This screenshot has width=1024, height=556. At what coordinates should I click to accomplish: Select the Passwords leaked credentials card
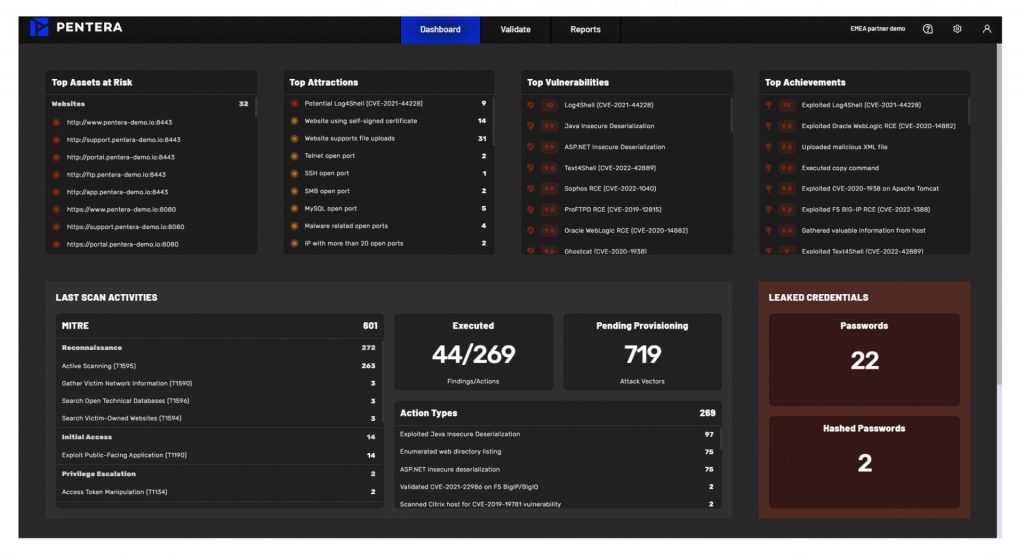tap(864, 359)
